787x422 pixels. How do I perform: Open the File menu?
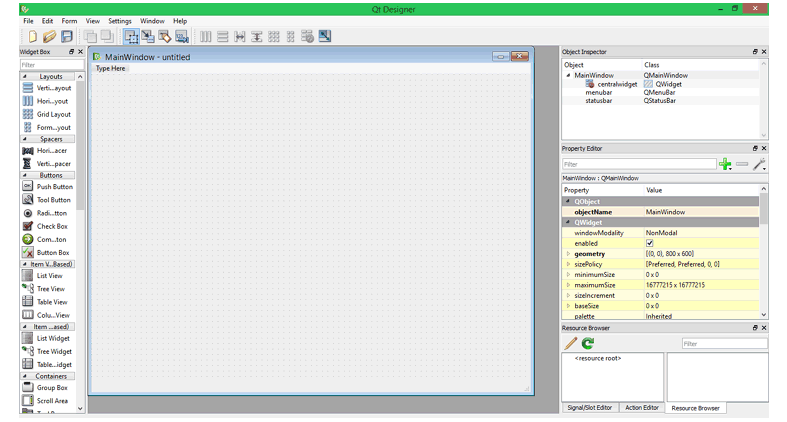click(x=29, y=21)
